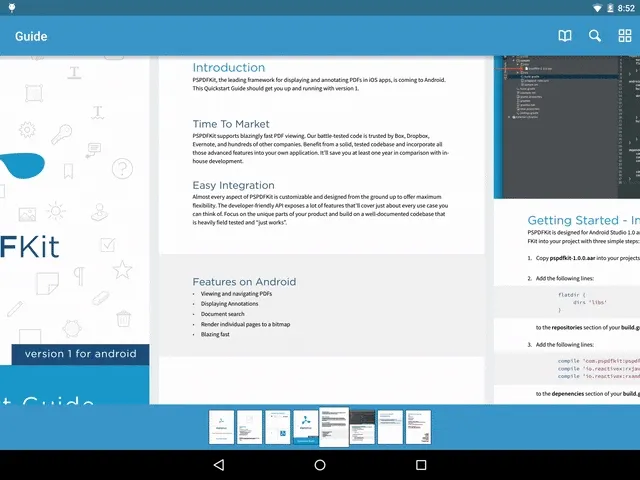
Task: Tap the sun brightness icon on cover
Action: click(56, 211)
